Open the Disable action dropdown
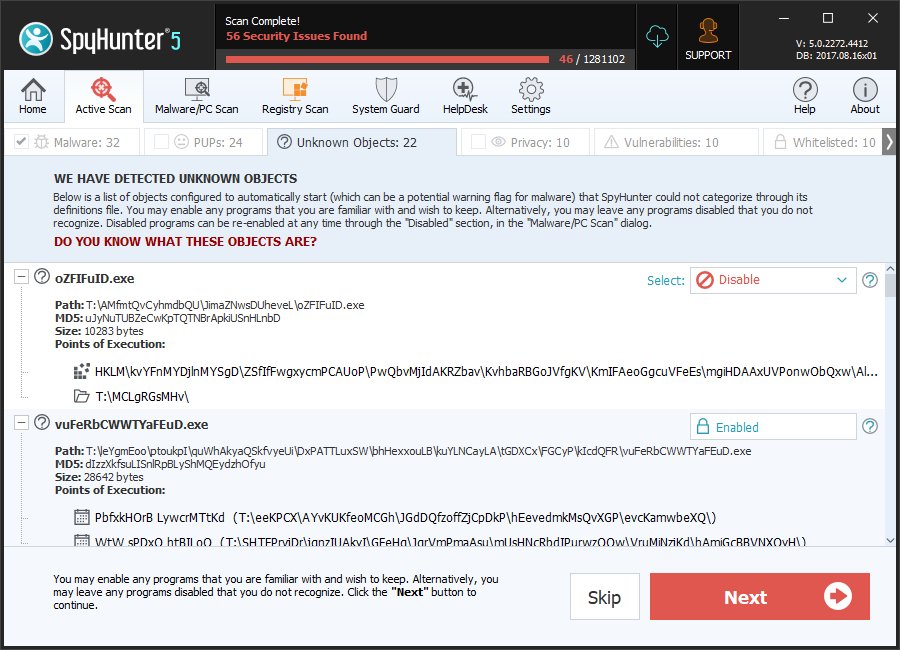Screen dimensions: 900x650 click(773, 280)
